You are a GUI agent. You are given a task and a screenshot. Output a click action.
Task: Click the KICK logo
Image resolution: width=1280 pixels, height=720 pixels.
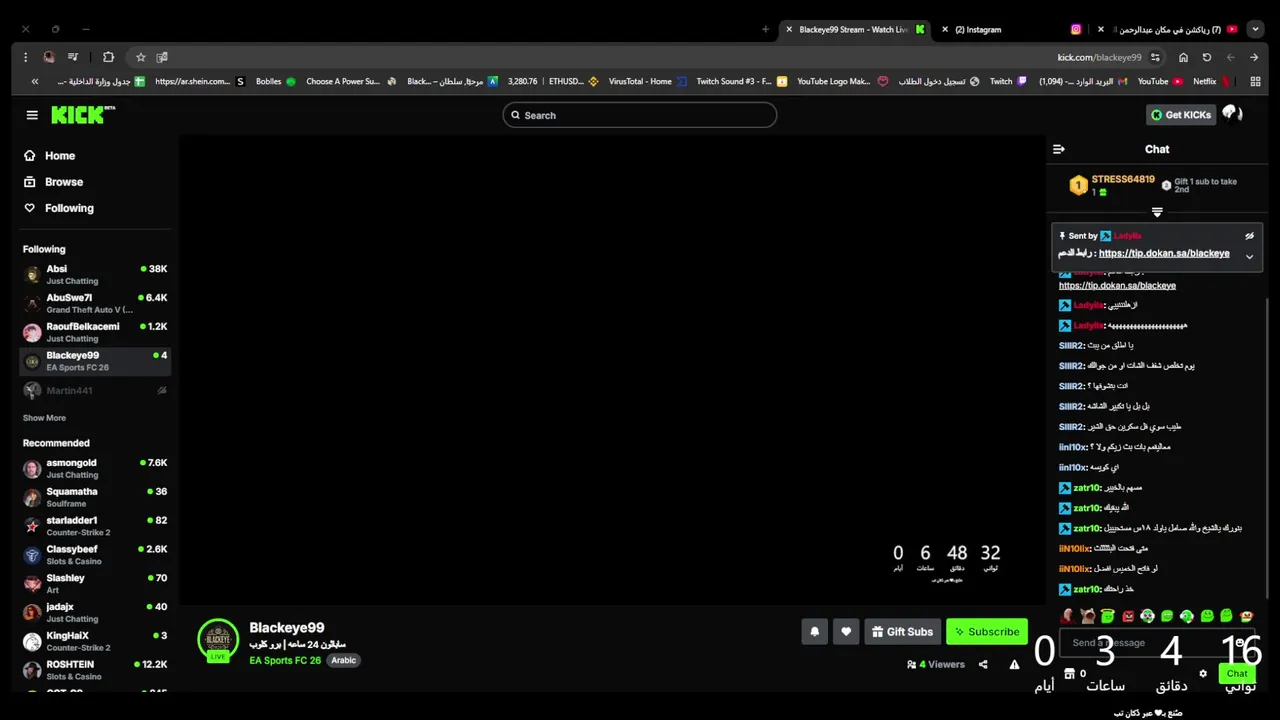coord(82,115)
